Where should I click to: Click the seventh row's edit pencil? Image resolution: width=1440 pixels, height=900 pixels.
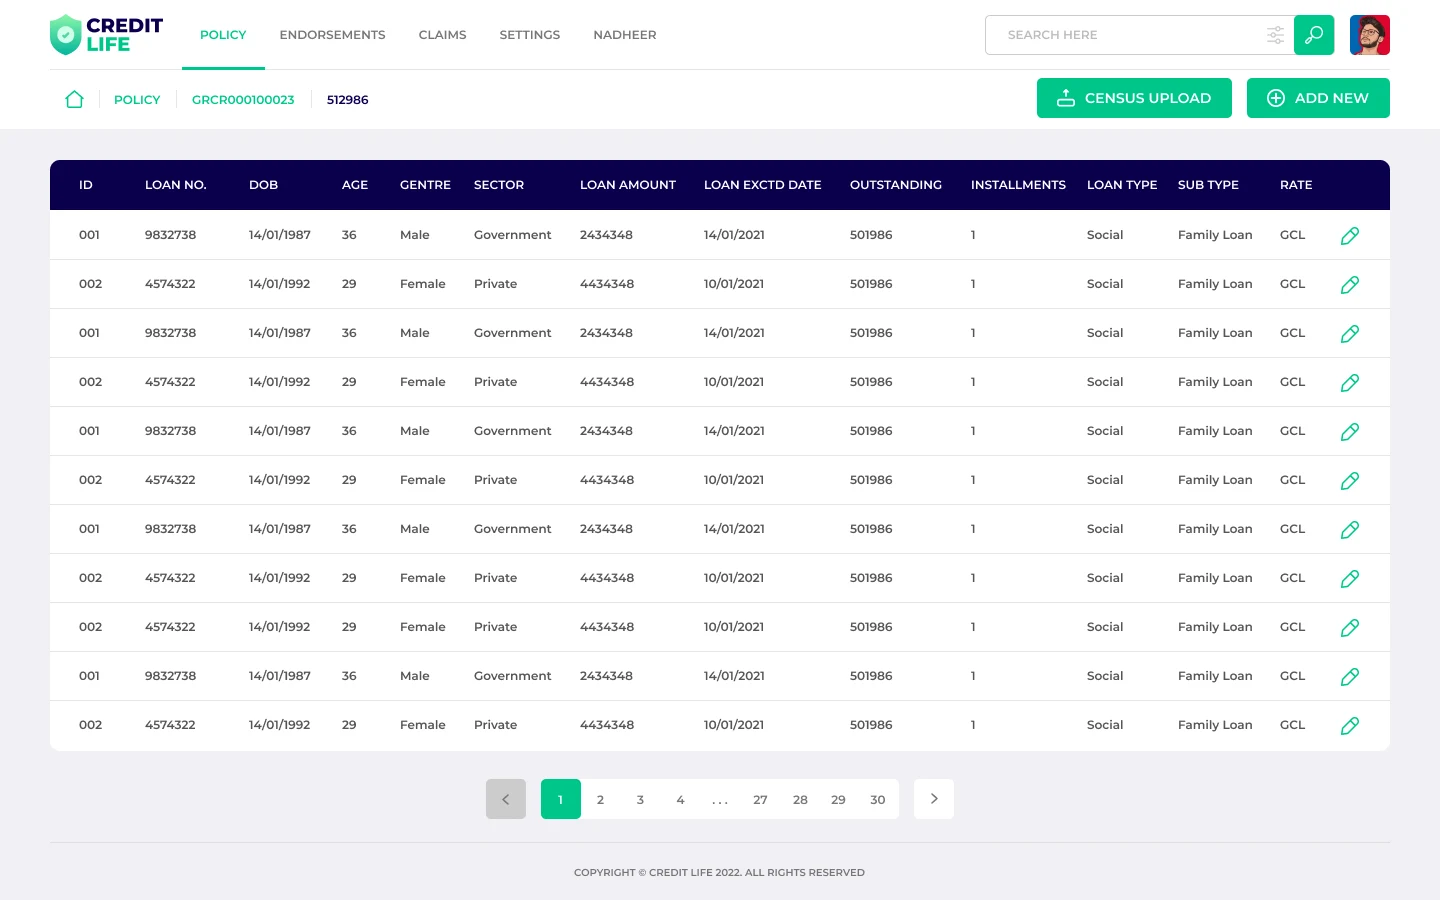point(1350,530)
